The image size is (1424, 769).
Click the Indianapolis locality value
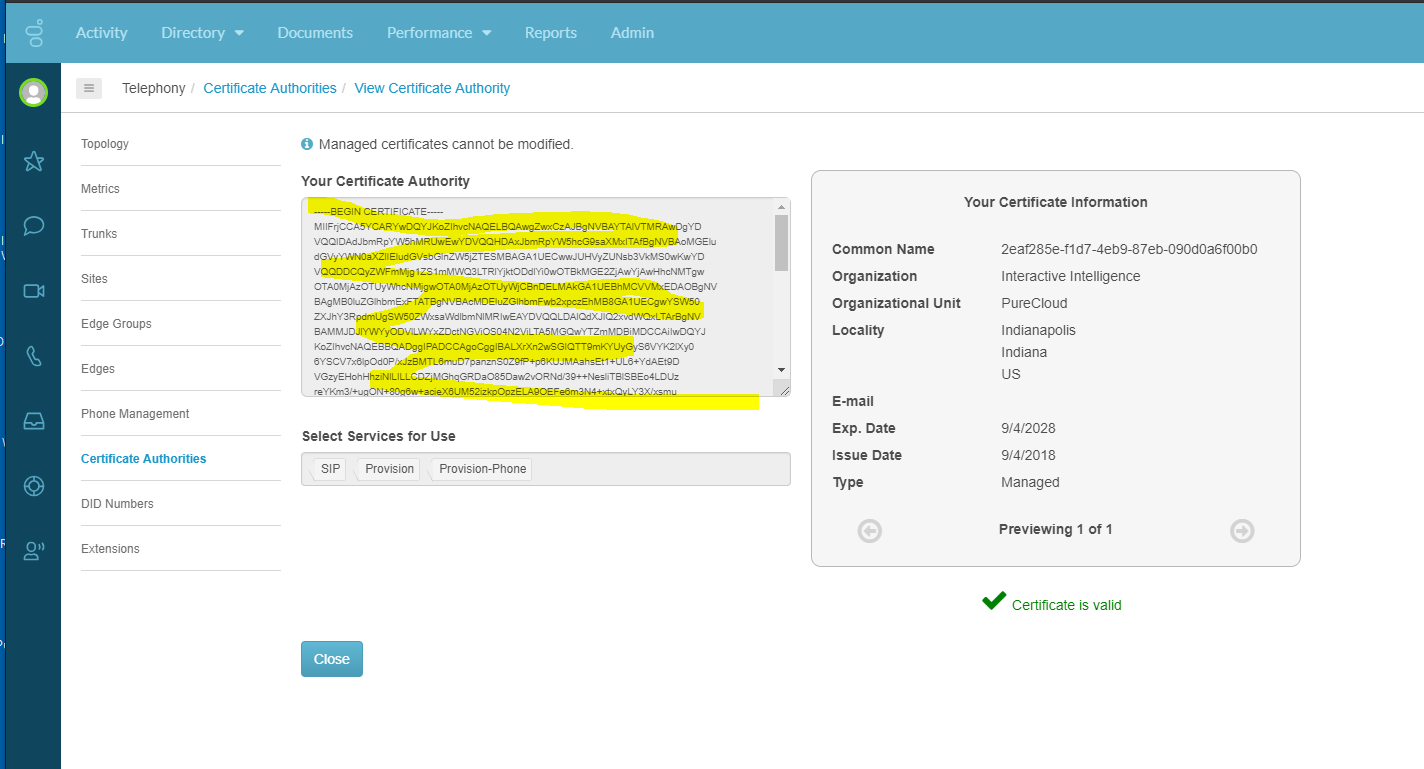pos(1038,330)
